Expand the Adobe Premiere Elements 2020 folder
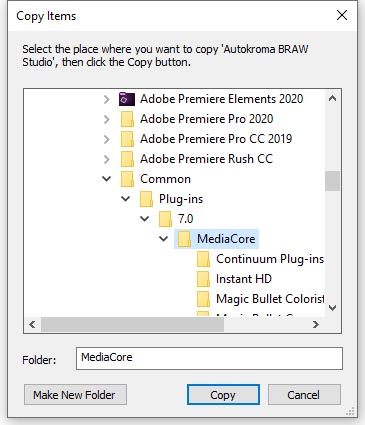The height and width of the screenshot is (425, 365). click(107, 99)
